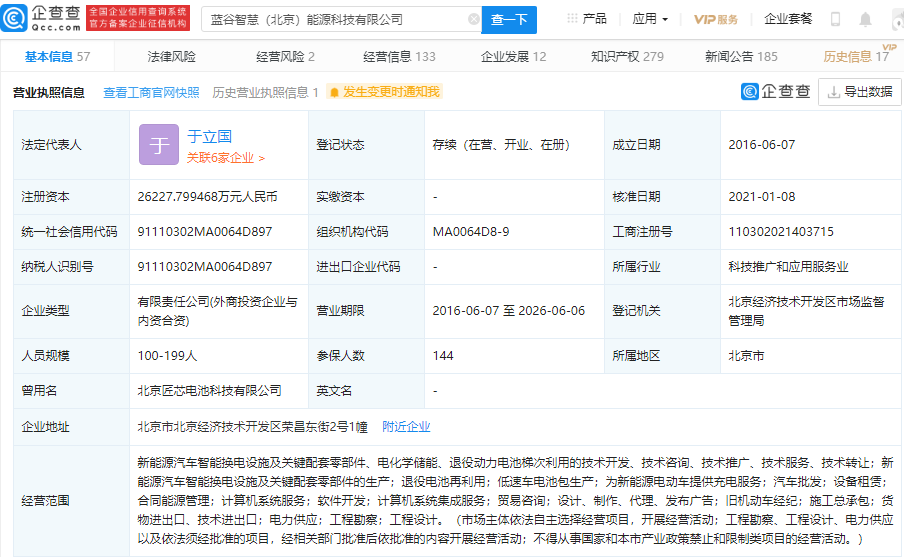This screenshot has width=904, height=557.
Task: Click registered capital value 26227.799468万元人民币
Action: [x=207, y=197]
